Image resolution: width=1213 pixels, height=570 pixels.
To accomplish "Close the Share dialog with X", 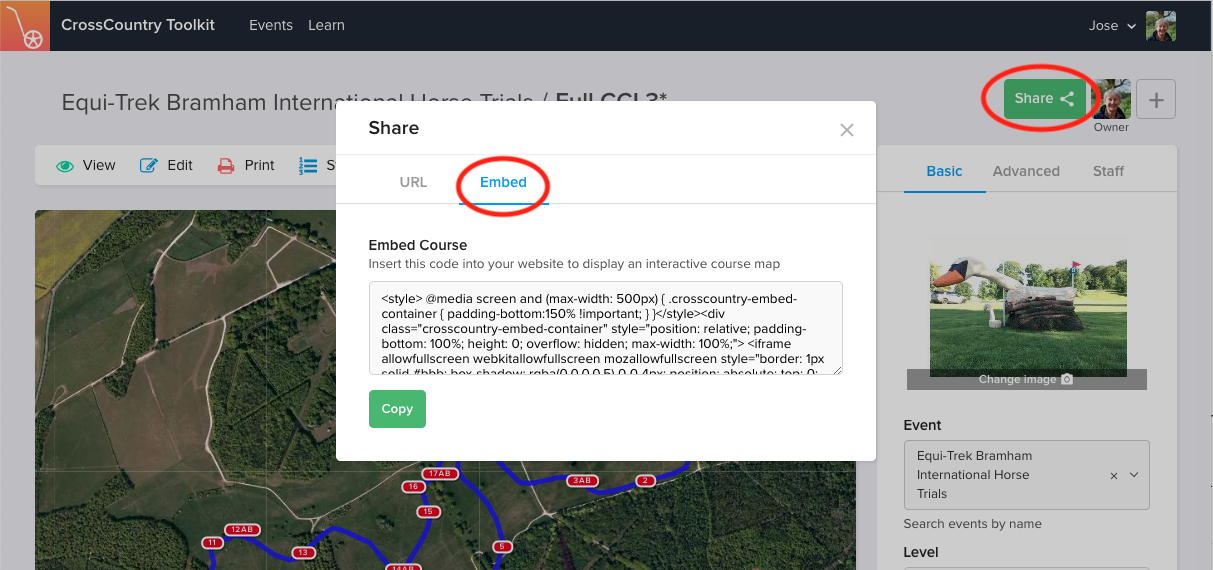I will (846, 130).
